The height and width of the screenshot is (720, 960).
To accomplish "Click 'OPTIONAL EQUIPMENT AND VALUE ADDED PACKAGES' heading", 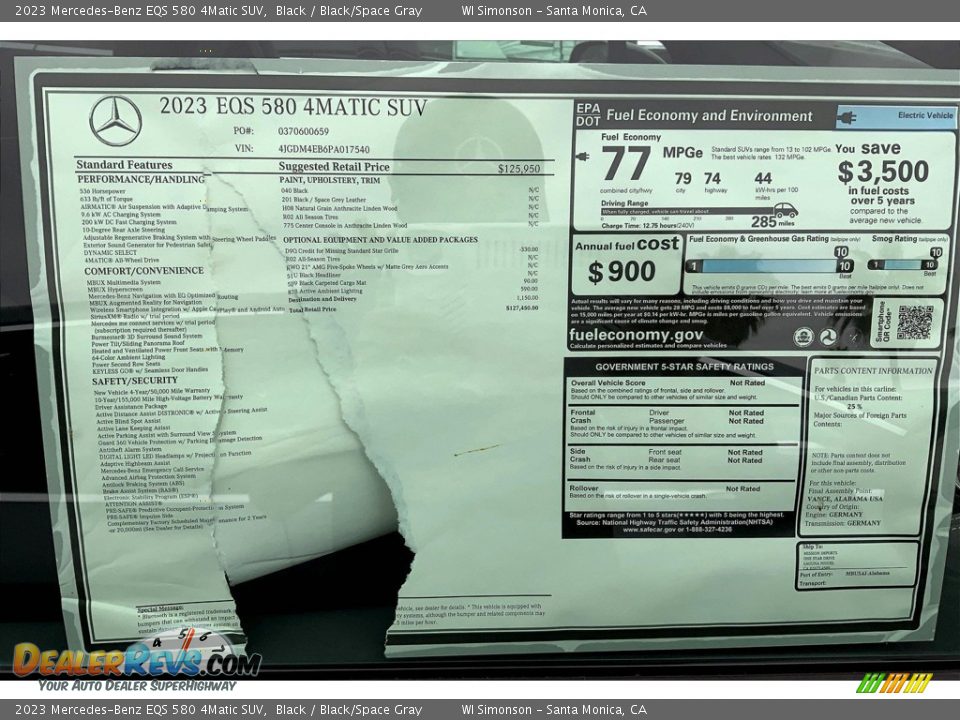I will (x=380, y=240).
